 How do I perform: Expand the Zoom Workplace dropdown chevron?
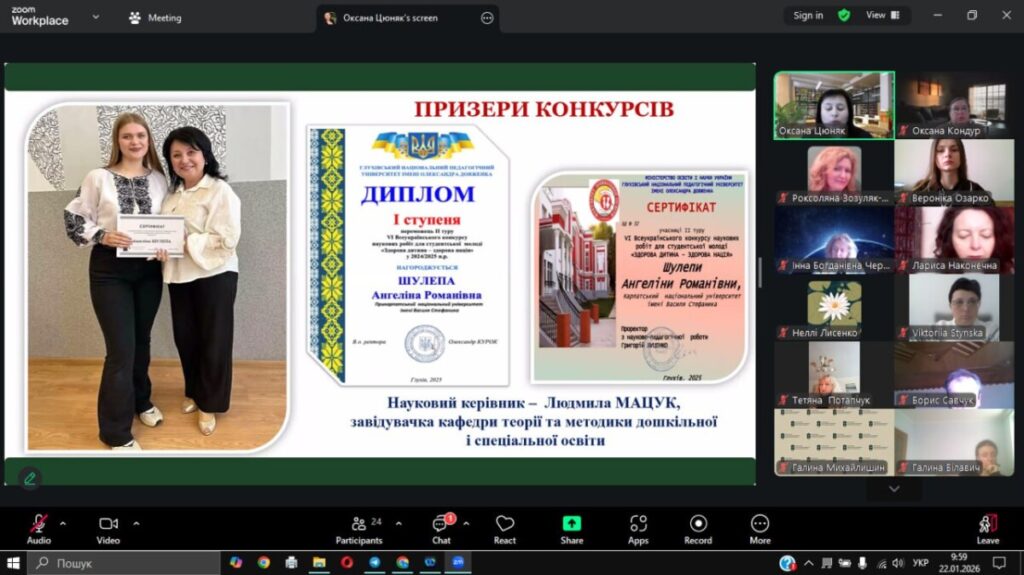coord(96,17)
